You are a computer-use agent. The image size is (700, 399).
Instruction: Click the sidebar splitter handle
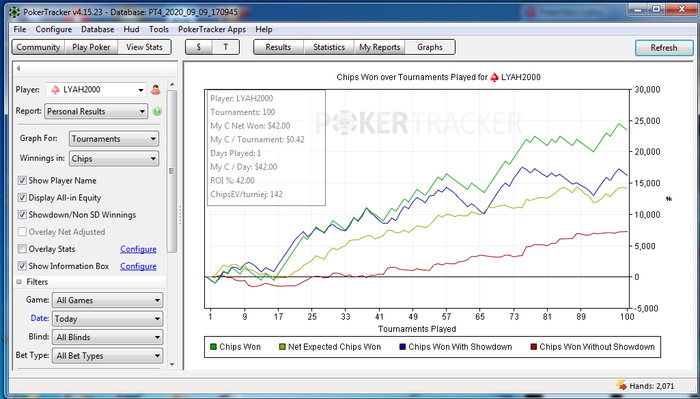[x=180, y=215]
